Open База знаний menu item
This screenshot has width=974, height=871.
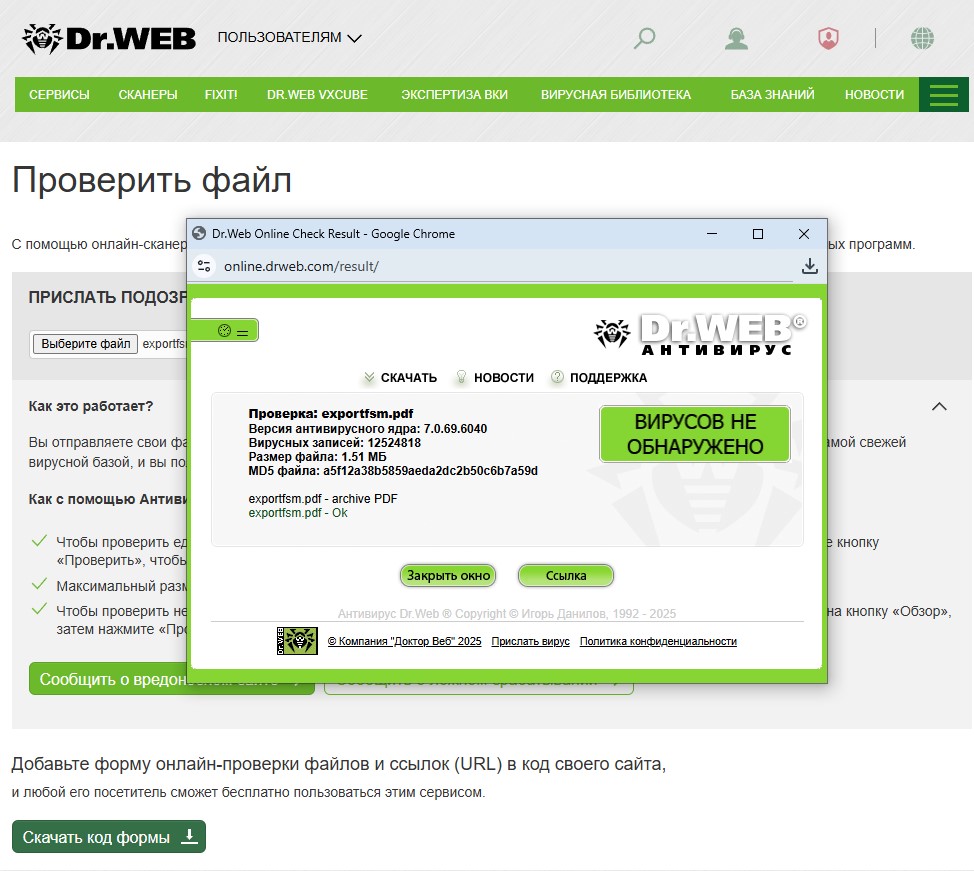click(772, 94)
